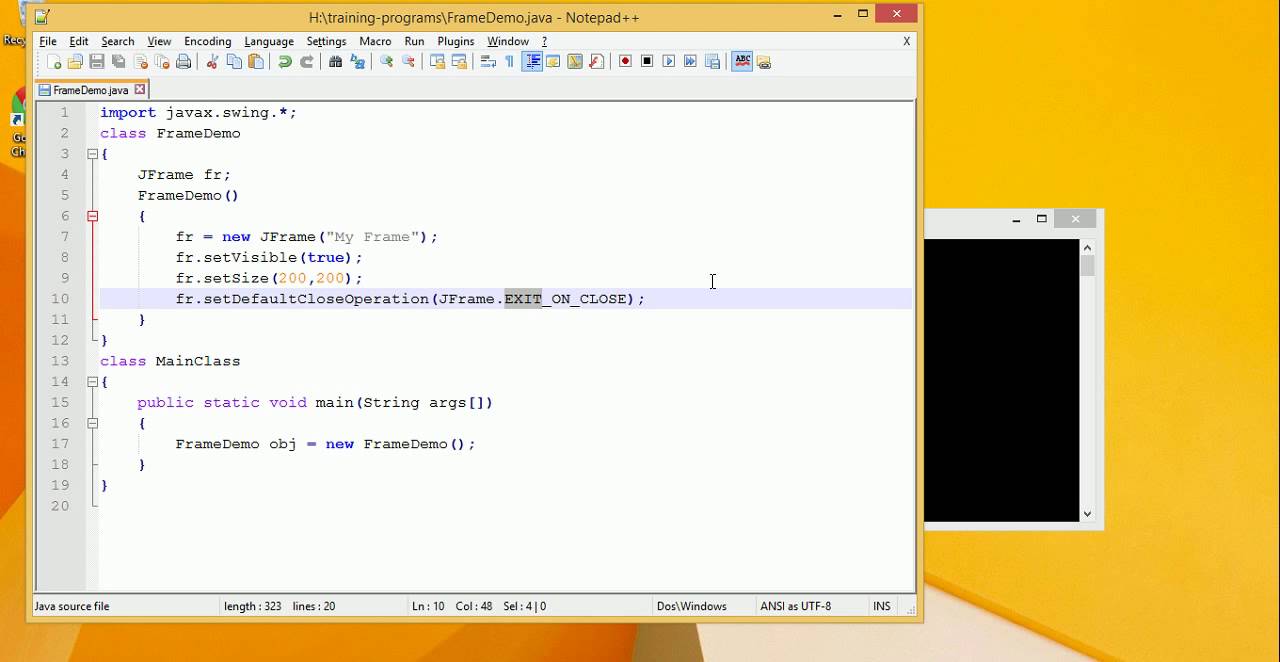The image size is (1280, 662).
Task: Open the Run menu
Action: 414,41
